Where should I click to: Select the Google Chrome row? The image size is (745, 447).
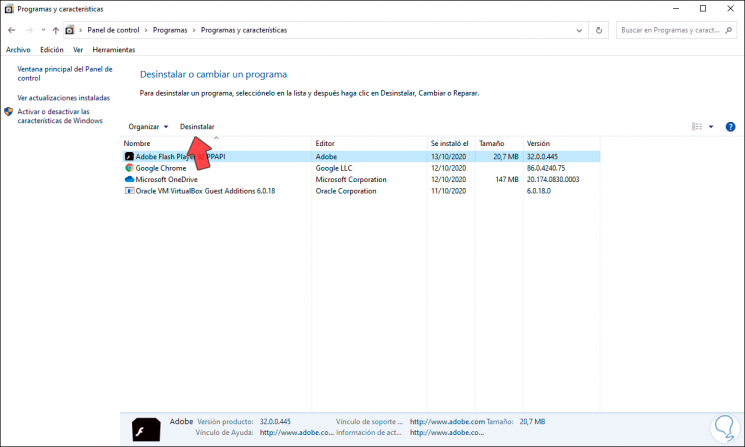click(x=361, y=168)
